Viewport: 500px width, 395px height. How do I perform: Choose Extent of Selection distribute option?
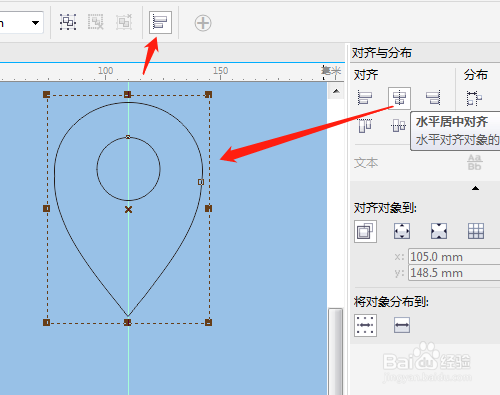[x=365, y=325]
